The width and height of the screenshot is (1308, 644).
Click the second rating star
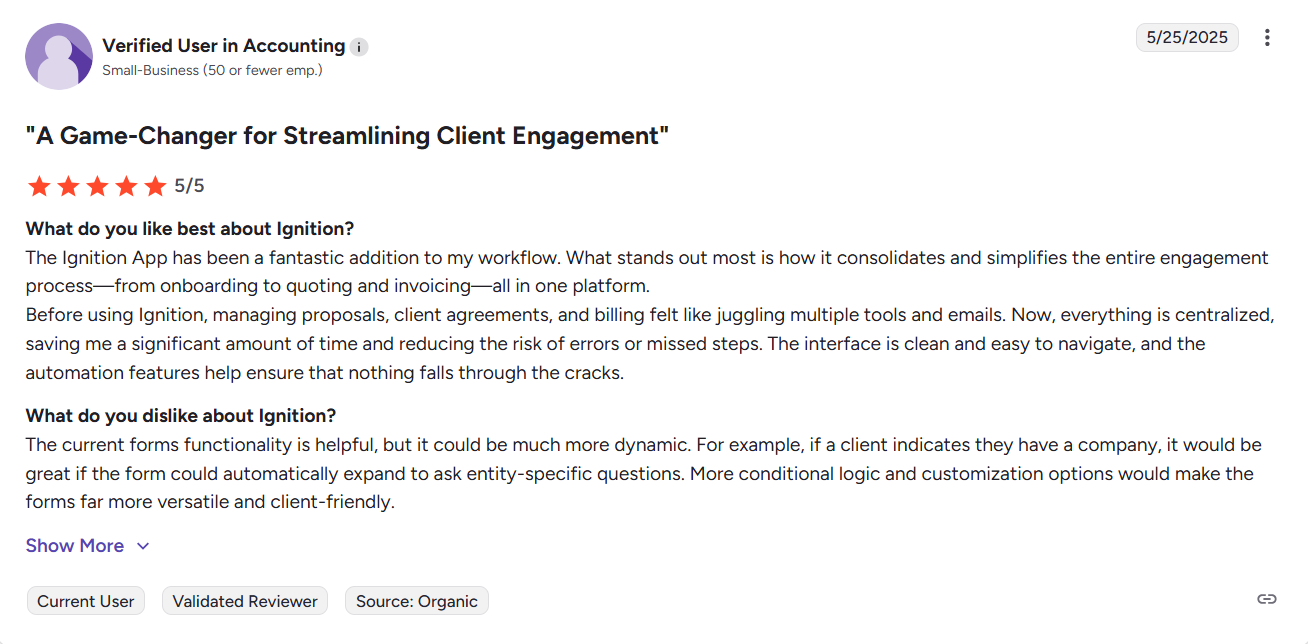[x=68, y=186]
